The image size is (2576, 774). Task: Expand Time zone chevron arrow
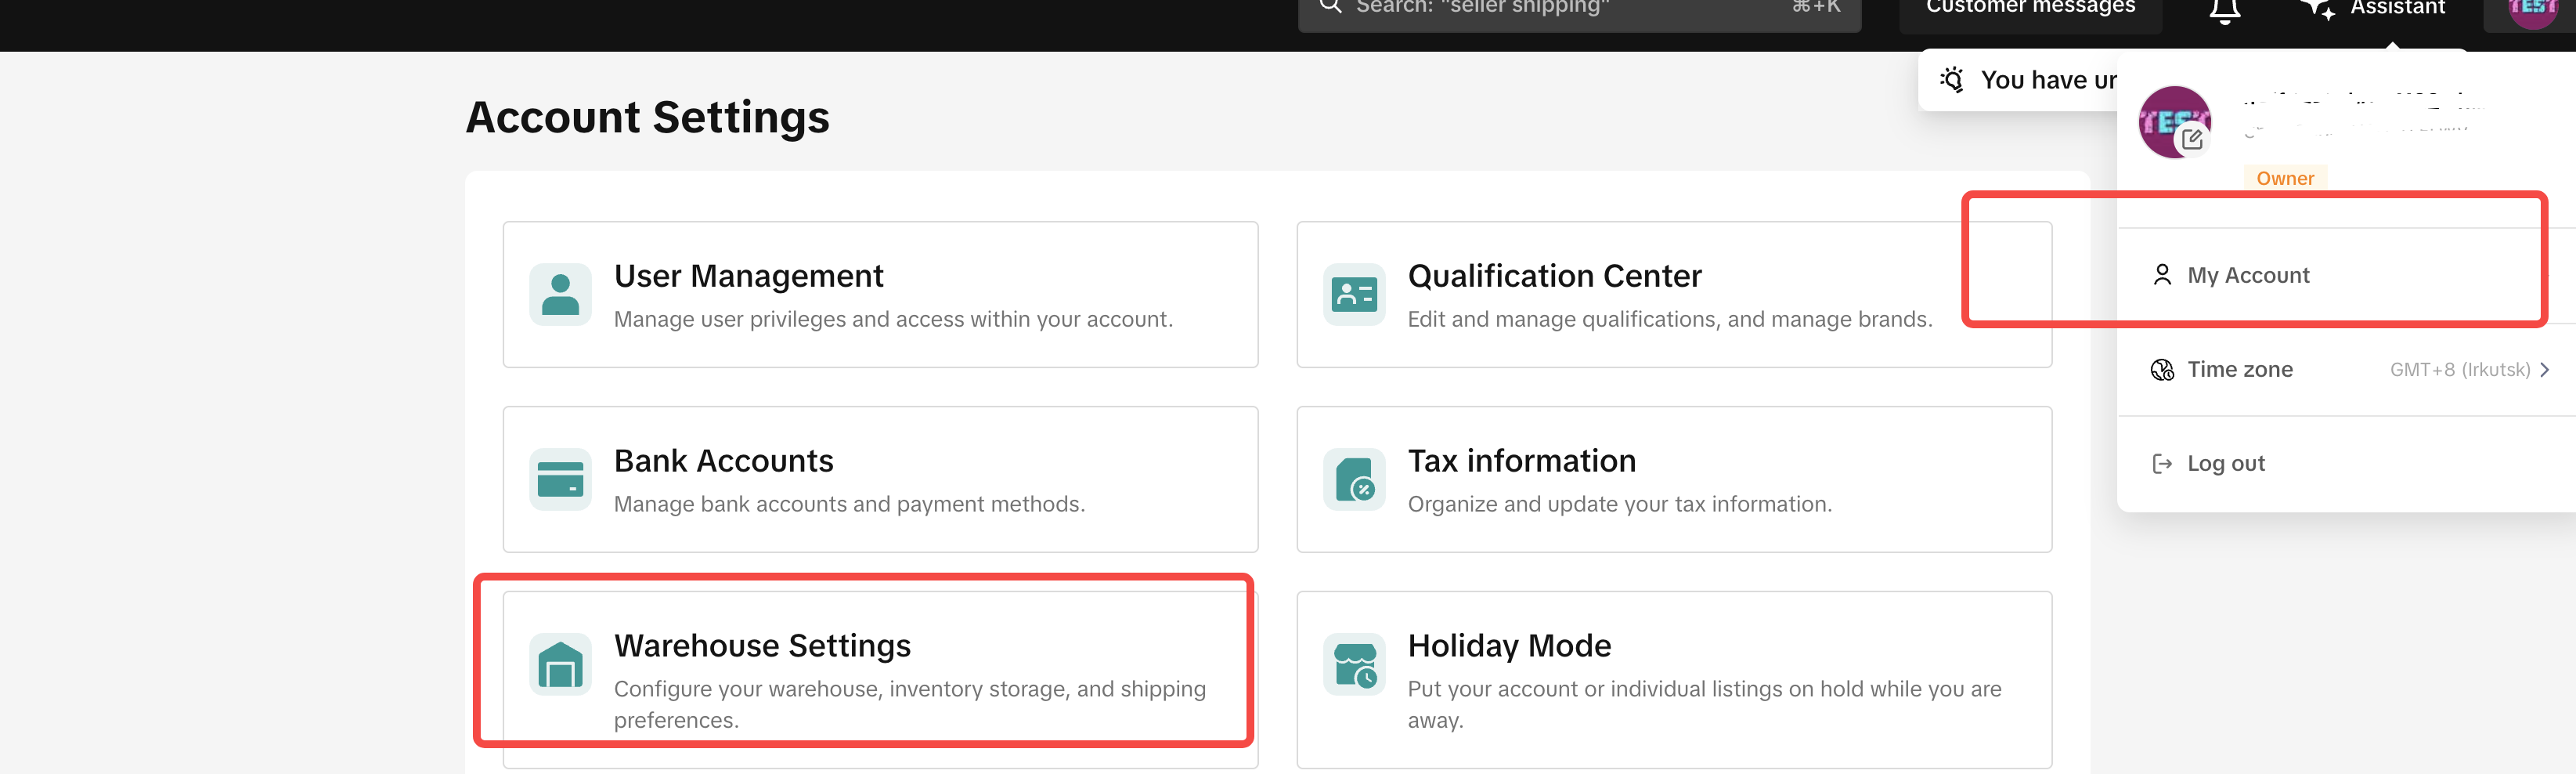[2545, 370]
